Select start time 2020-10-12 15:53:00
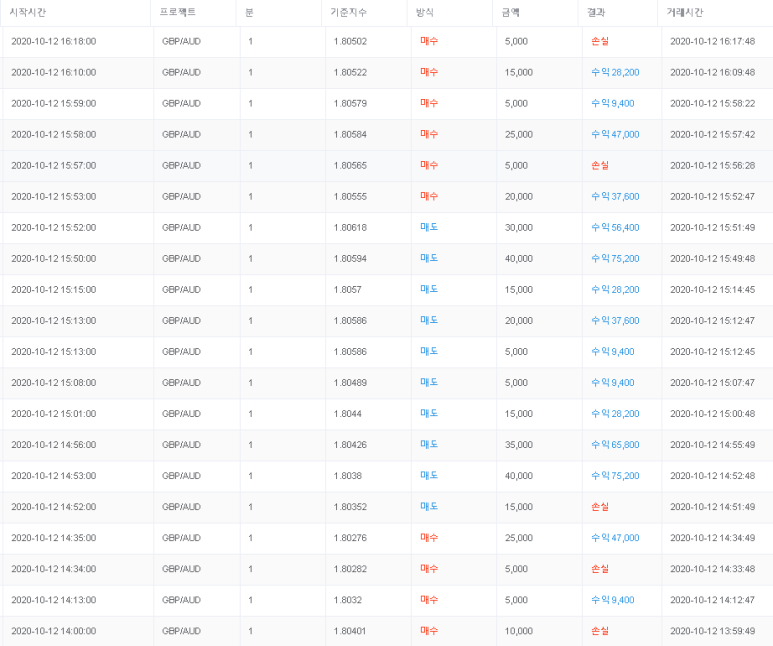Image resolution: width=773 pixels, height=646 pixels. click(54, 197)
